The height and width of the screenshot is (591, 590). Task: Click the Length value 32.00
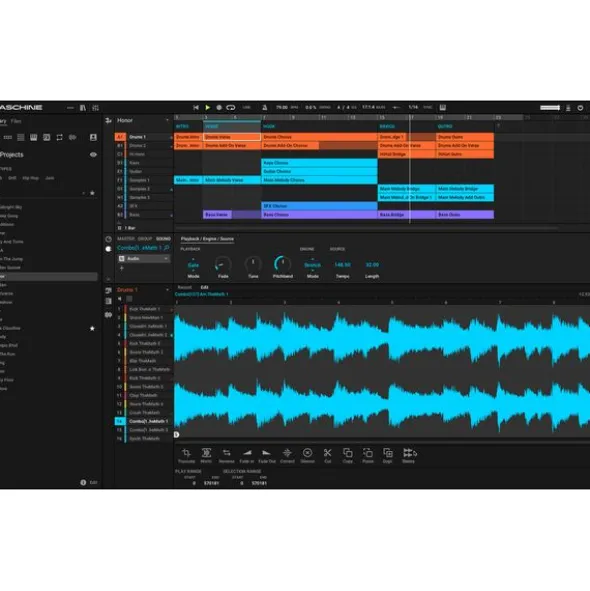pyautogui.click(x=372, y=265)
